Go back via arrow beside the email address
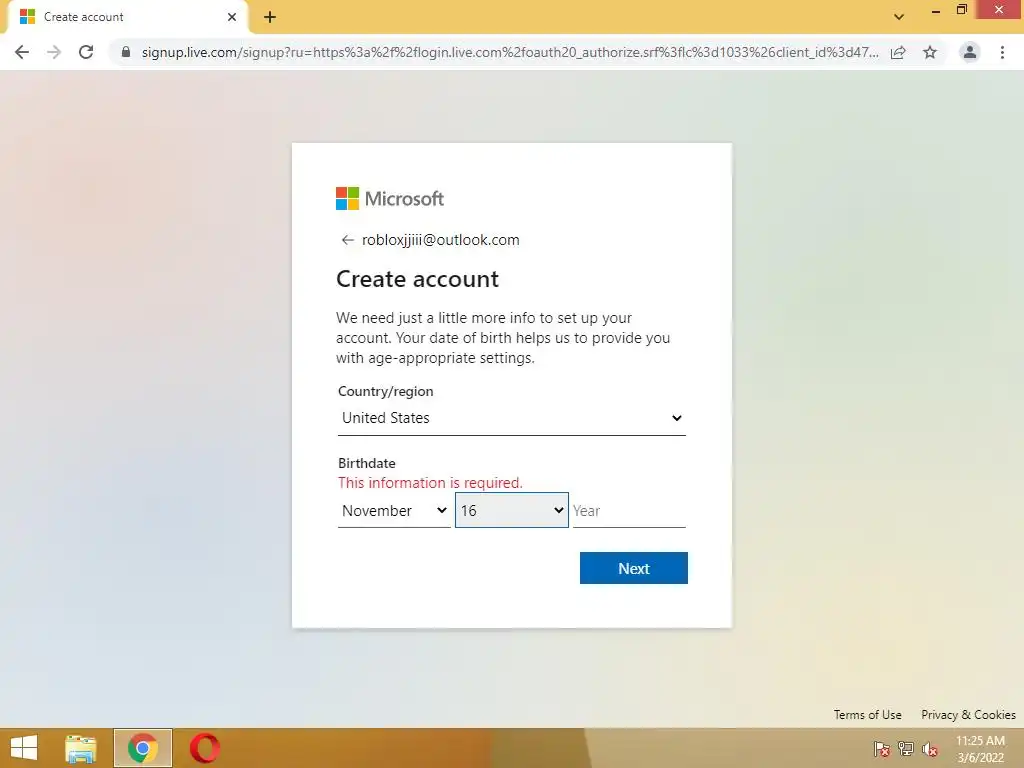The height and width of the screenshot is (768, 1024). click(347, 240)
